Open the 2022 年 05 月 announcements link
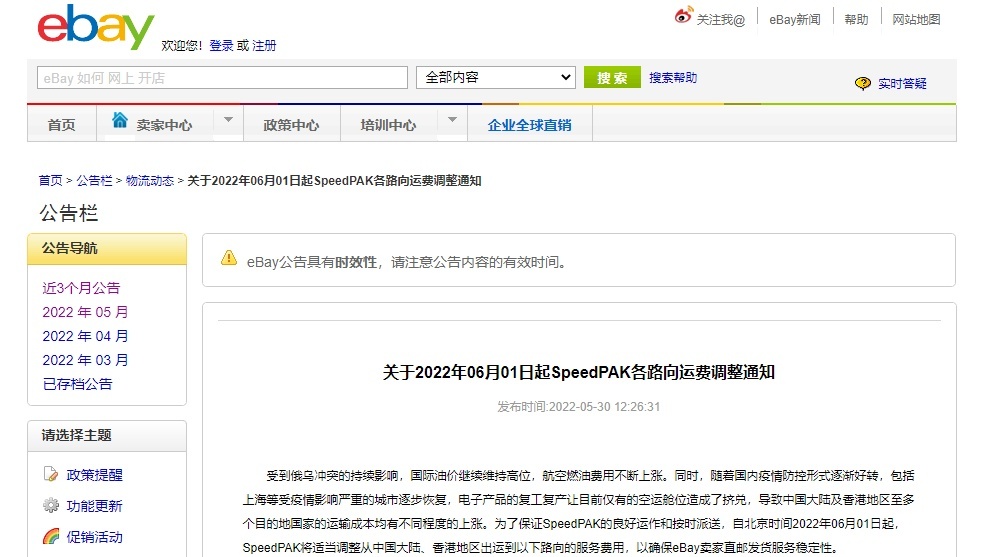Image resolution: width=985 pixels, height=557 pixels. [x=85, y=312]
